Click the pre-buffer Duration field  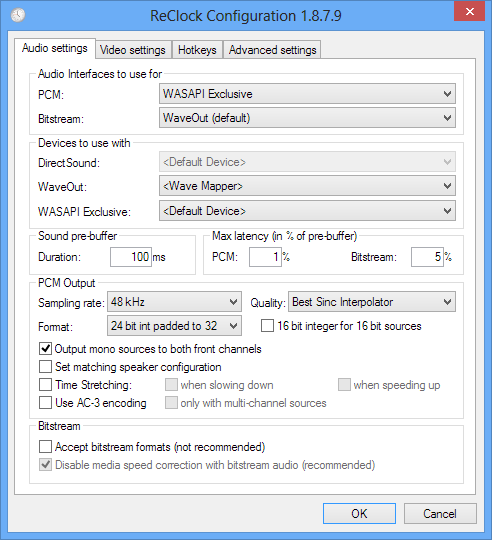click(131, 257)
